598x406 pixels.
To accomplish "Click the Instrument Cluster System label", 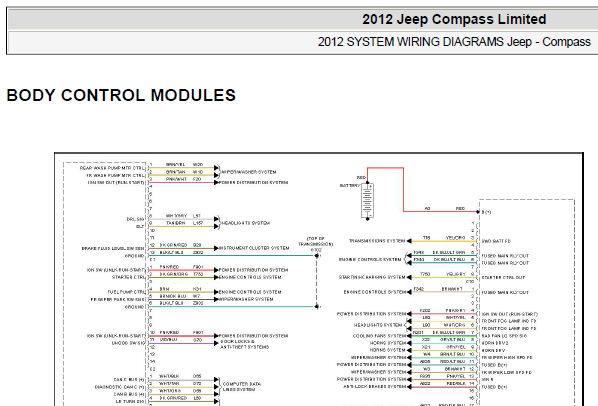I will click(254, 248).
